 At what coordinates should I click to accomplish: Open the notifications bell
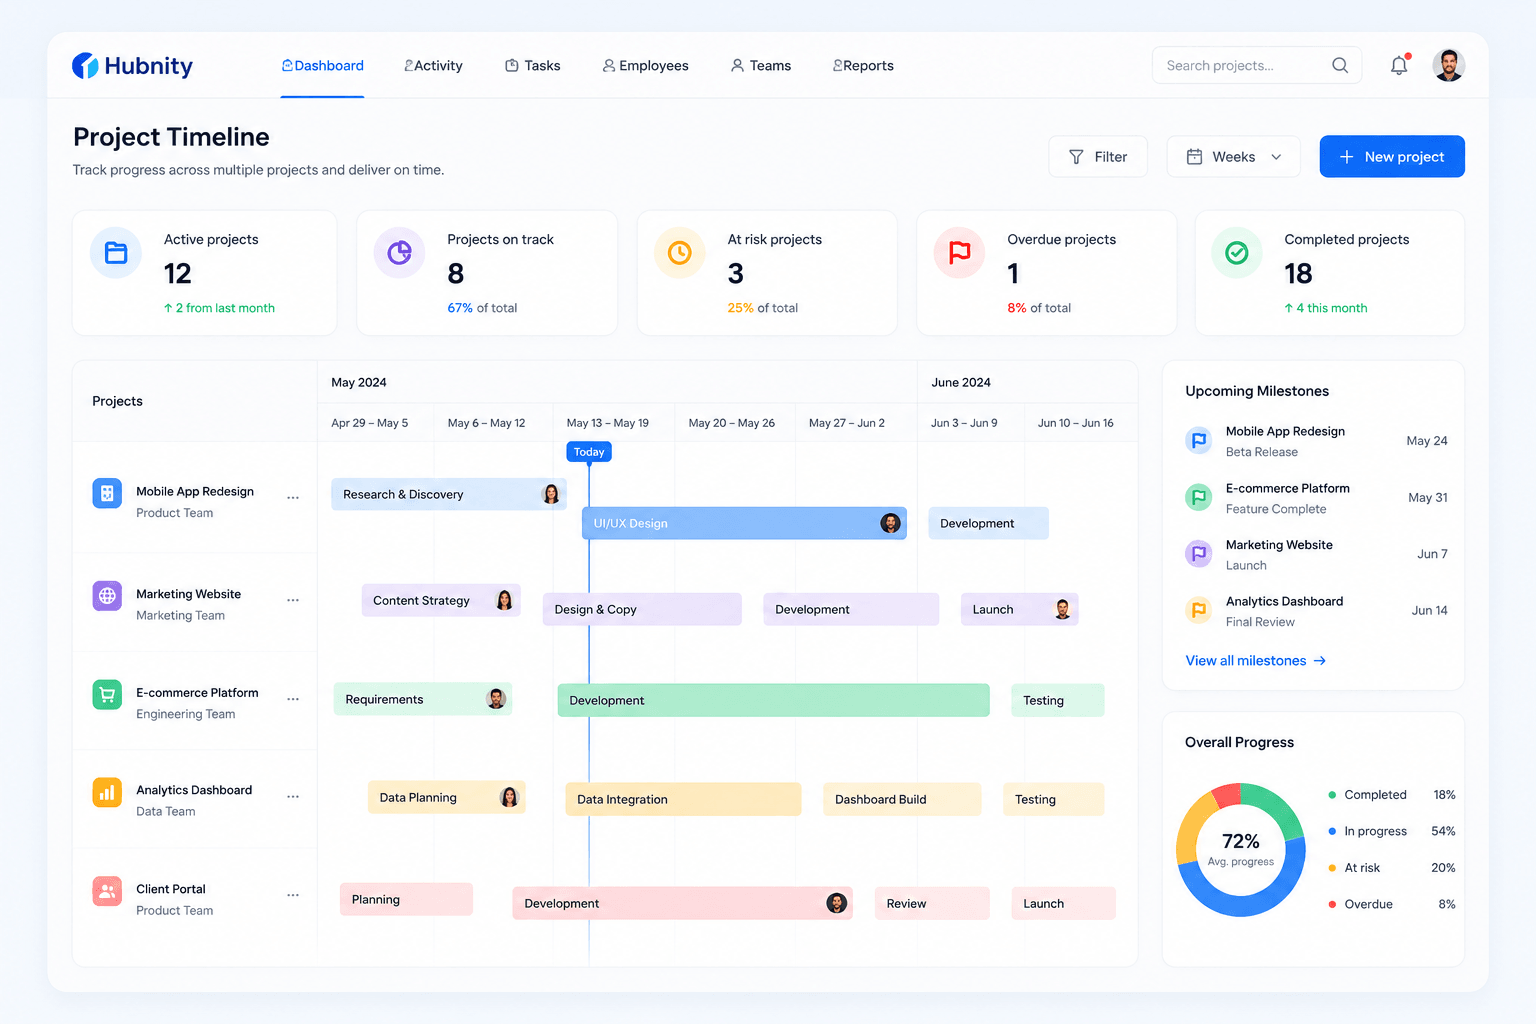pos(1399,65)
